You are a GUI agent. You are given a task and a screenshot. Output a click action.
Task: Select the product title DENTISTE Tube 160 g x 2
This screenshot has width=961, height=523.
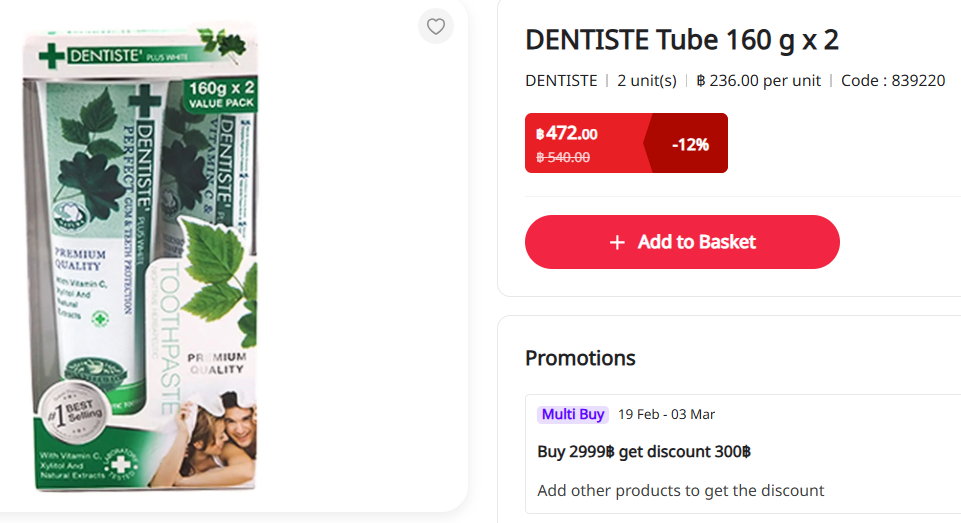click(x=681, y=40)
